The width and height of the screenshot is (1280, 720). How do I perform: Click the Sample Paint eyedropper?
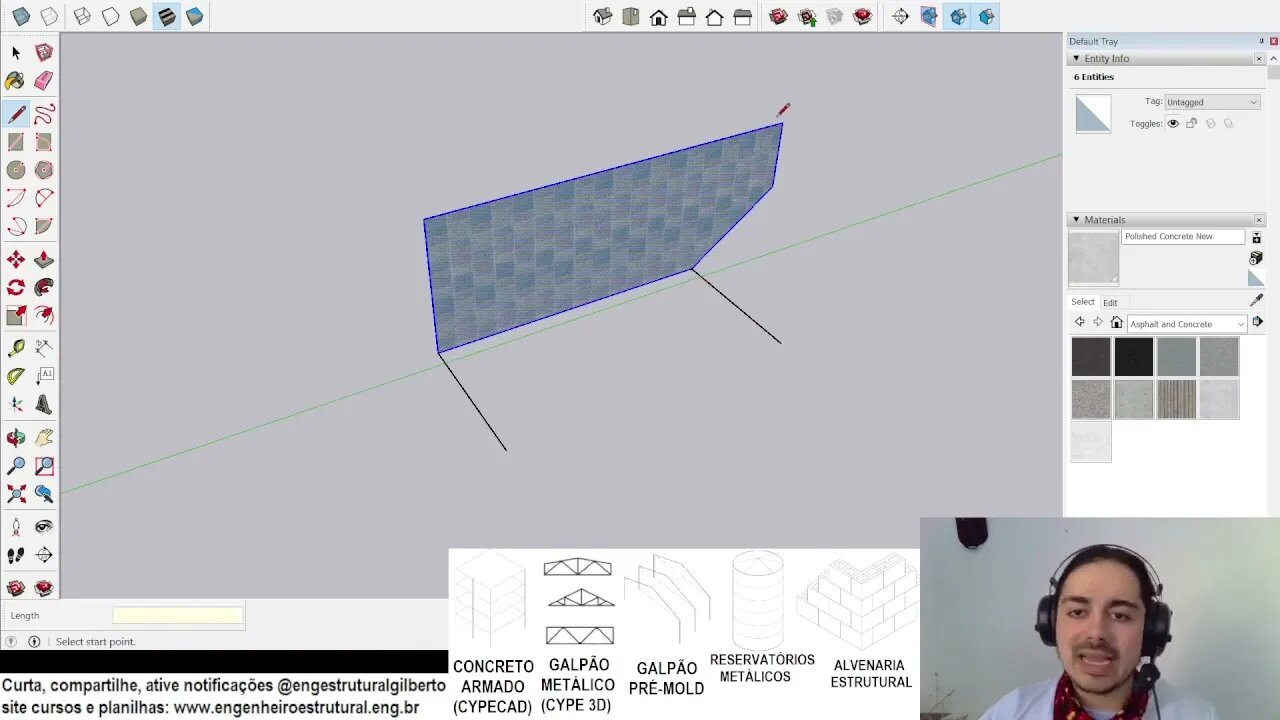tap(1257, 300)
